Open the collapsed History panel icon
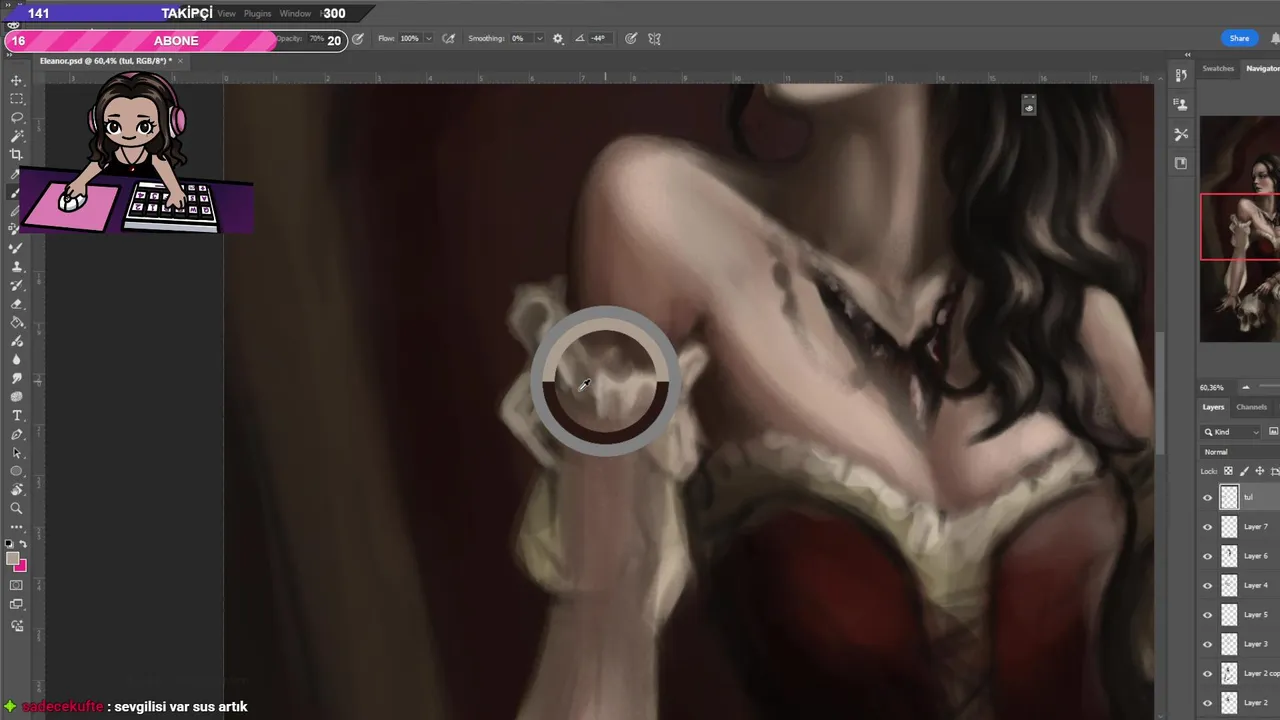Screen dimensions: 1280x720 [1181, 74]
